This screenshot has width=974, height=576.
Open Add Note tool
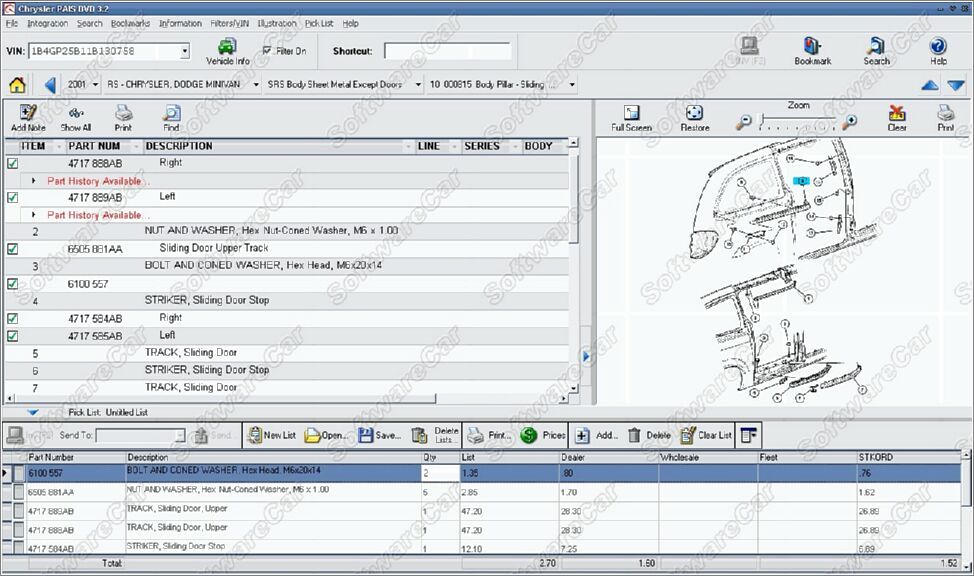click(28, 118)
